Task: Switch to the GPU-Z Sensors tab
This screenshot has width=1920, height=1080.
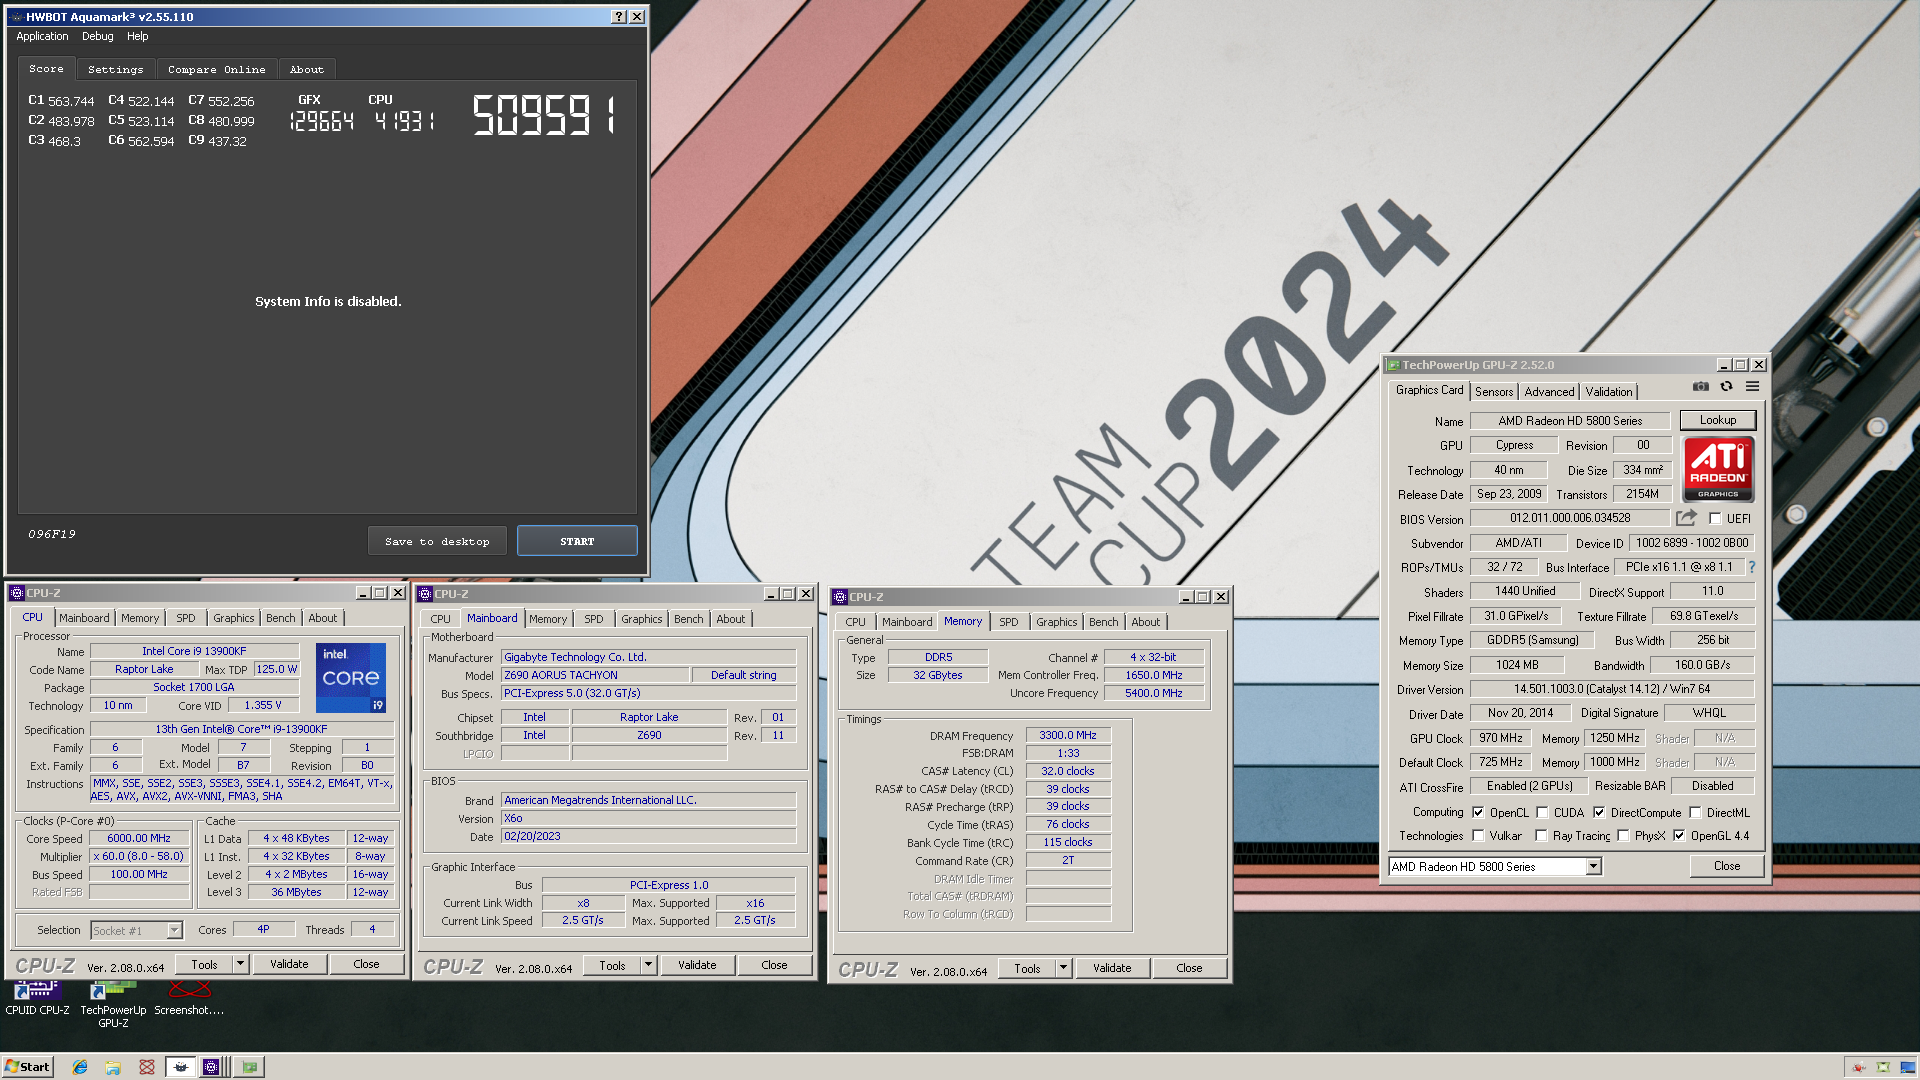Action: point(1494,392)
